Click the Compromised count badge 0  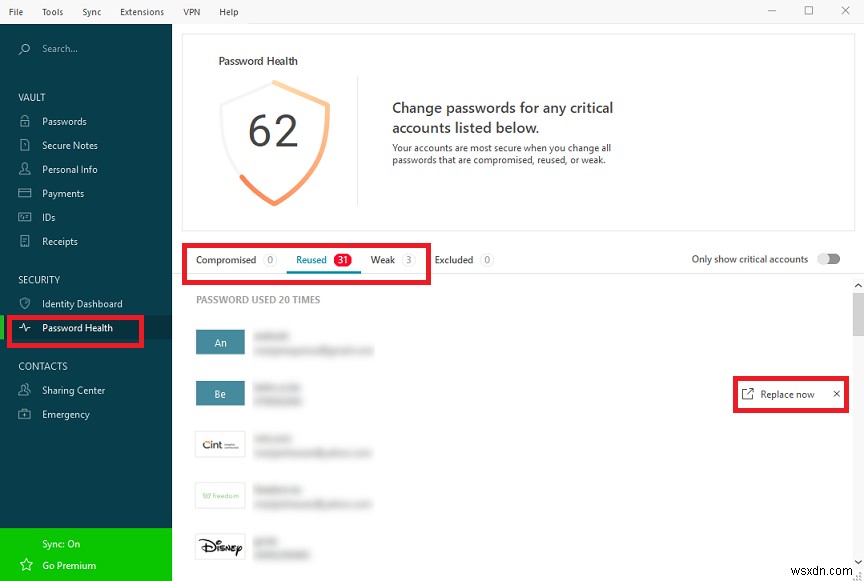coord(269,260)
